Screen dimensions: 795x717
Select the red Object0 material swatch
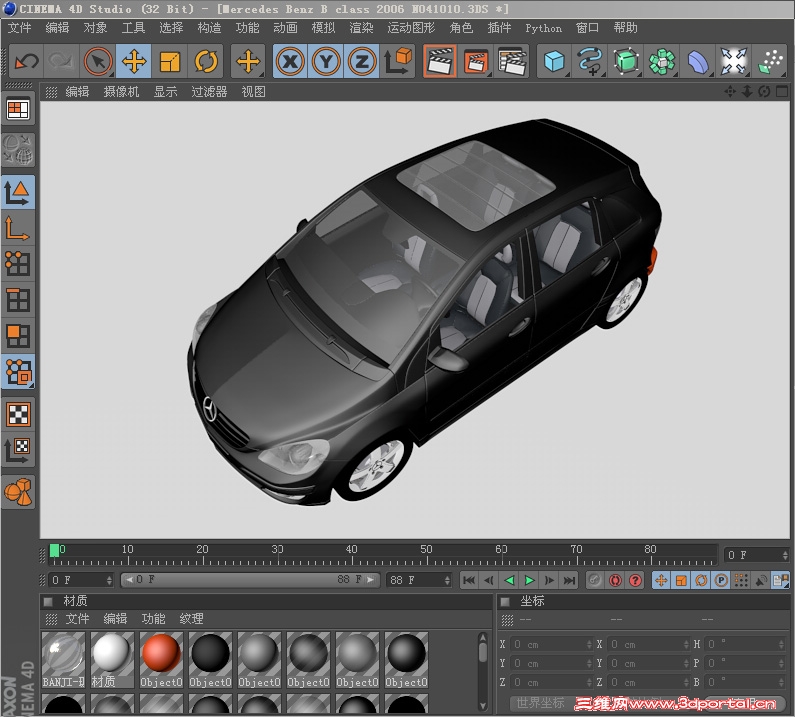(161, 660)
